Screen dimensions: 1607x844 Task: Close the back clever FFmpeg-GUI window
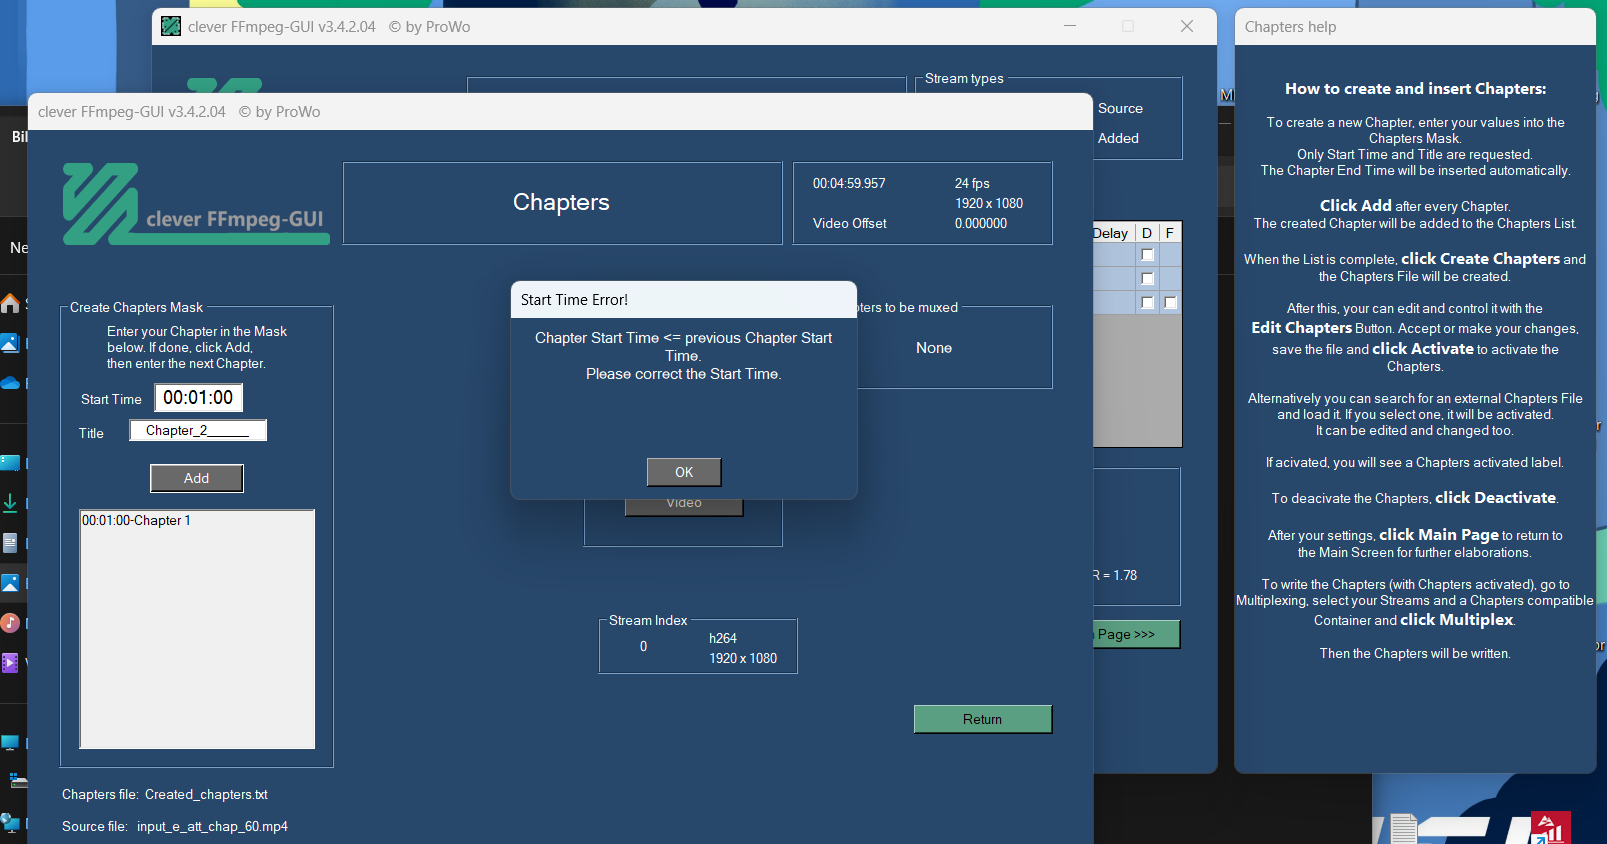pyautogui.click(x=1187, y=27)
